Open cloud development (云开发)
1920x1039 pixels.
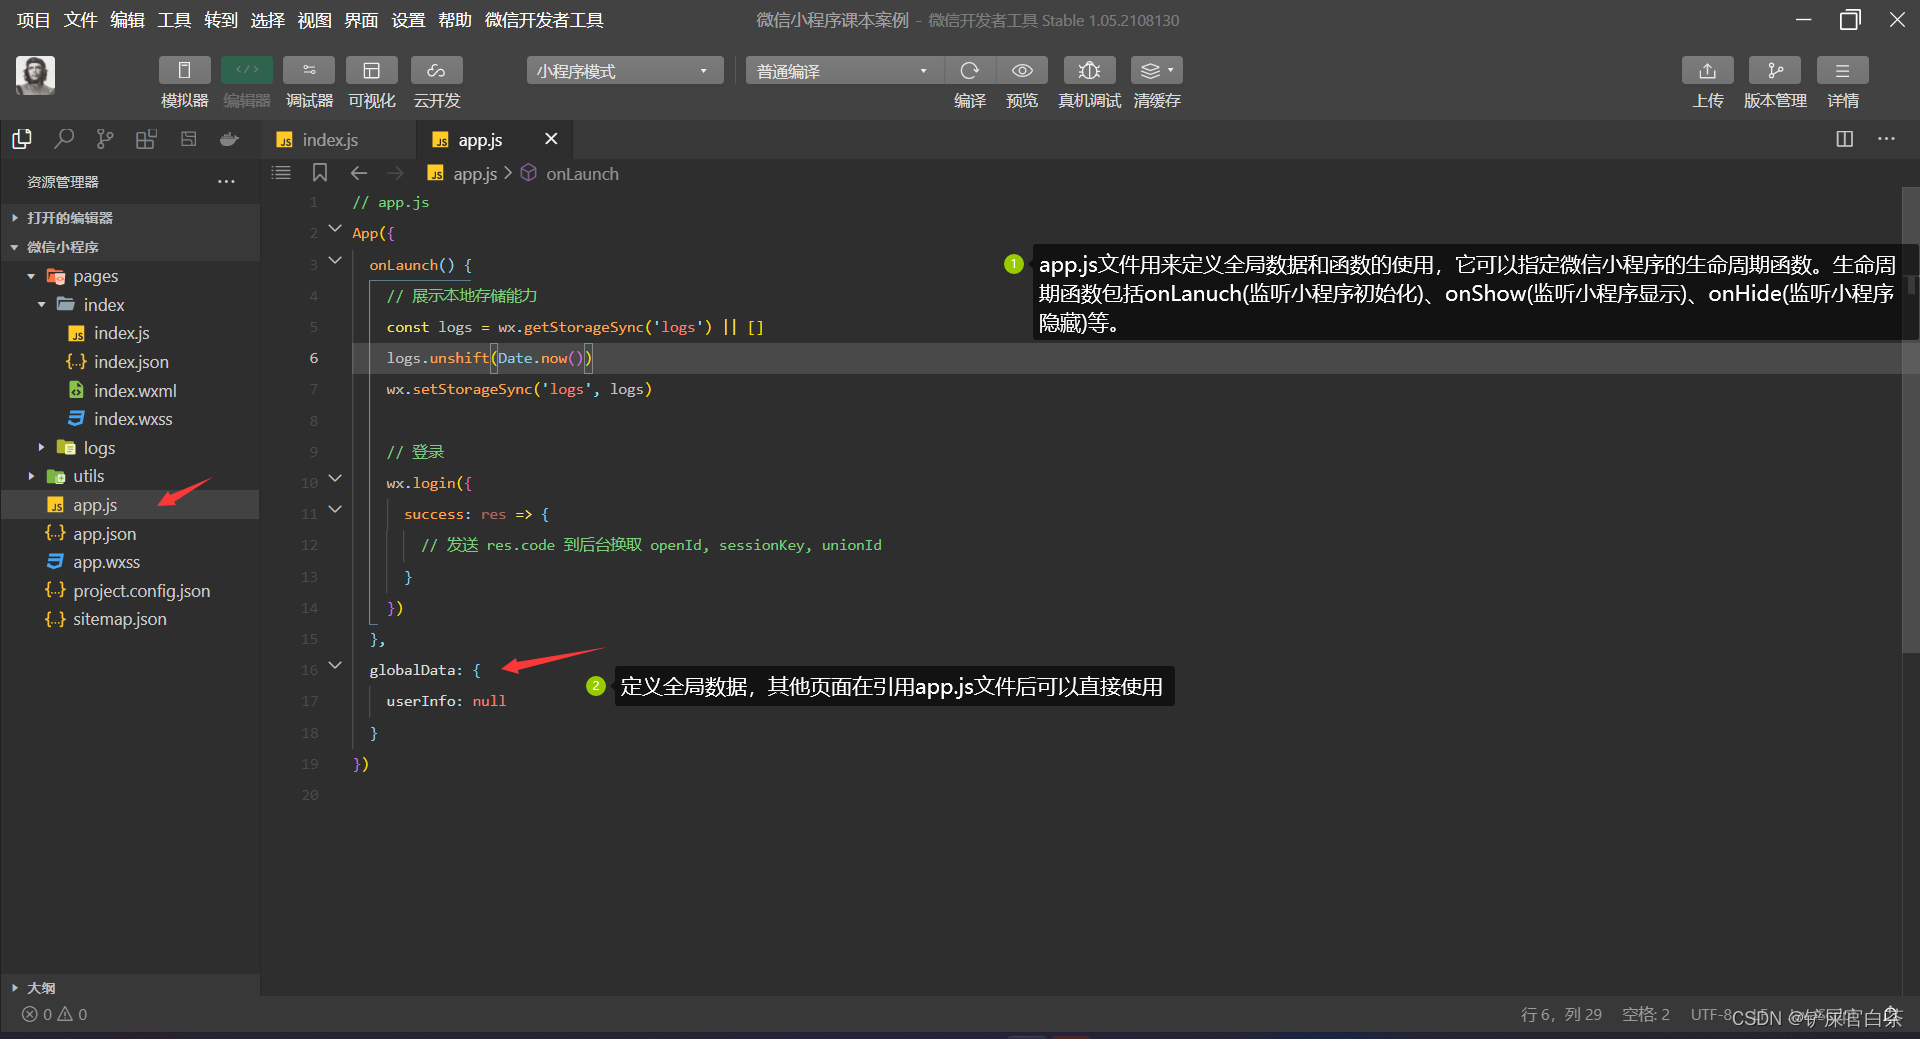(436, 70)
